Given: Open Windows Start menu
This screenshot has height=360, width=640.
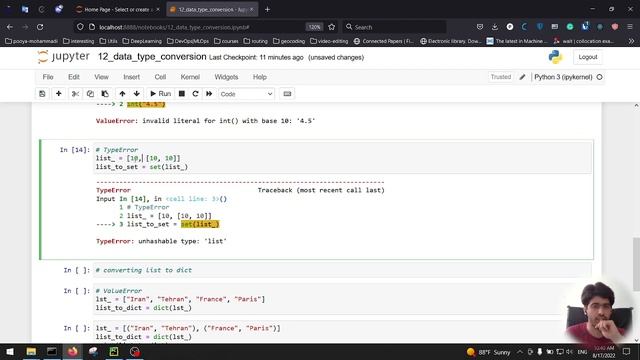Looking at the screenshot, I should pyautogui.click(x=10, y=351).
